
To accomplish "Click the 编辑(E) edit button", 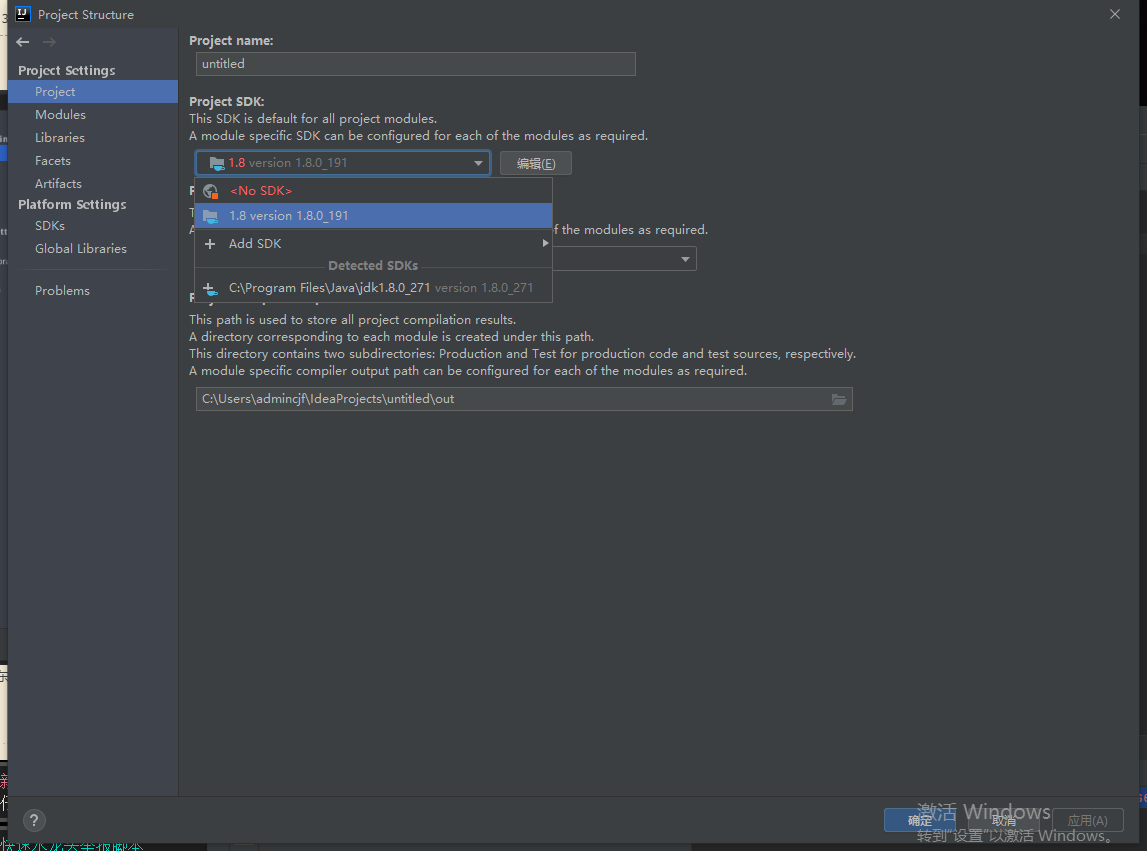I will coord(536,164).
